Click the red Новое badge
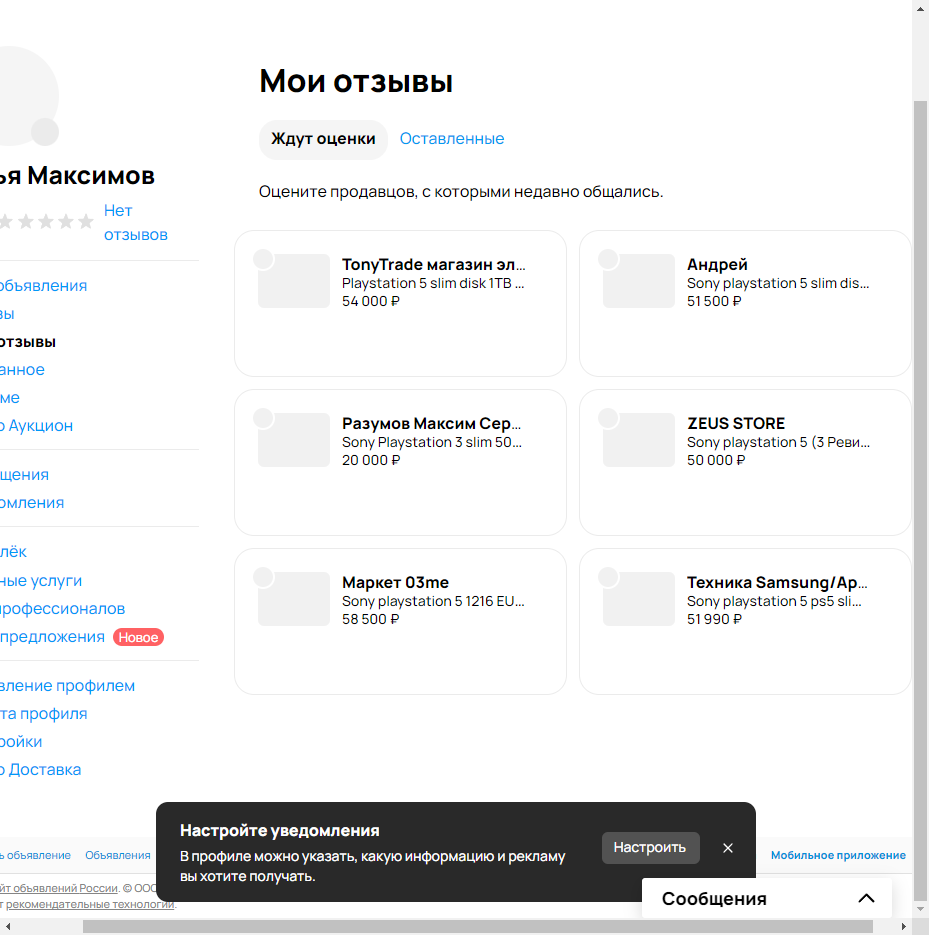This screenshot has height=935, width=929. point(138,637)
